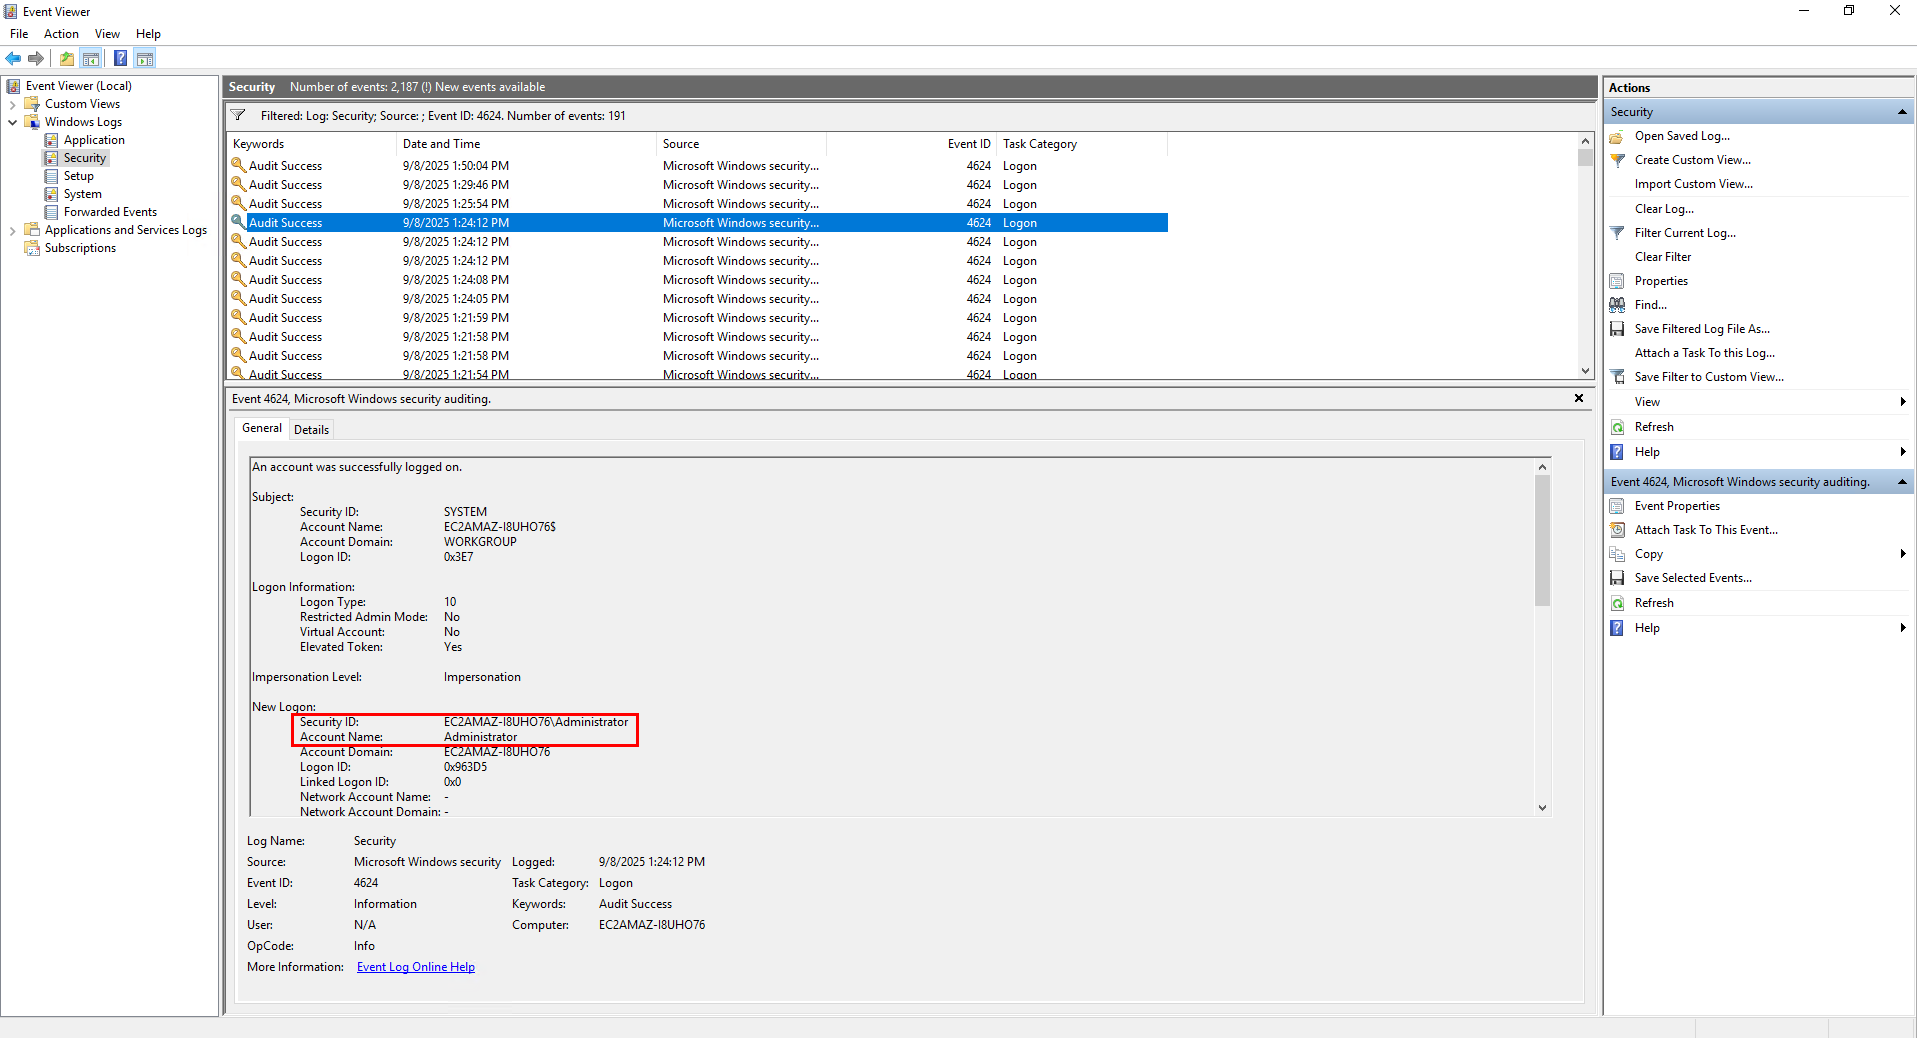Viewport: 1917px width, 1038px height.
Task: Toggle Show/Hide Action Pane toolbar button
Action: pyautogui.click(x=145, y=58)
